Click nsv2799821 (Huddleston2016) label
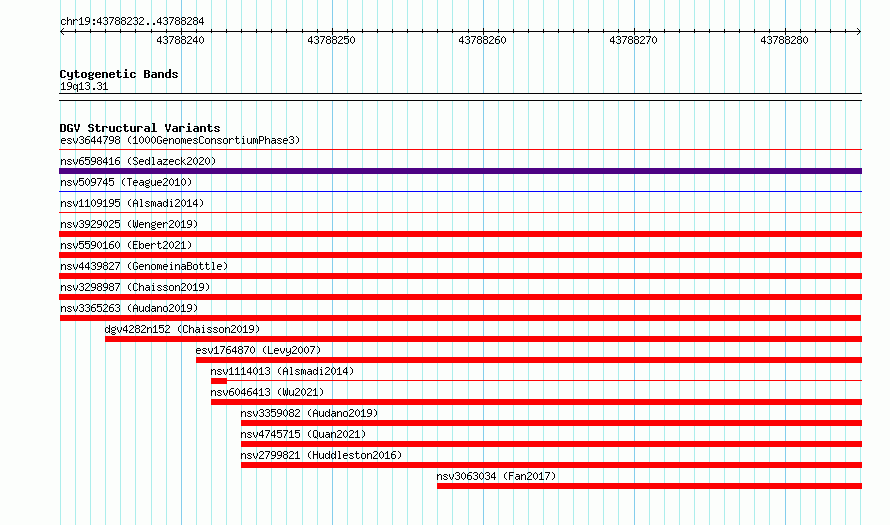The image size is (890, 525). (321, 455)
